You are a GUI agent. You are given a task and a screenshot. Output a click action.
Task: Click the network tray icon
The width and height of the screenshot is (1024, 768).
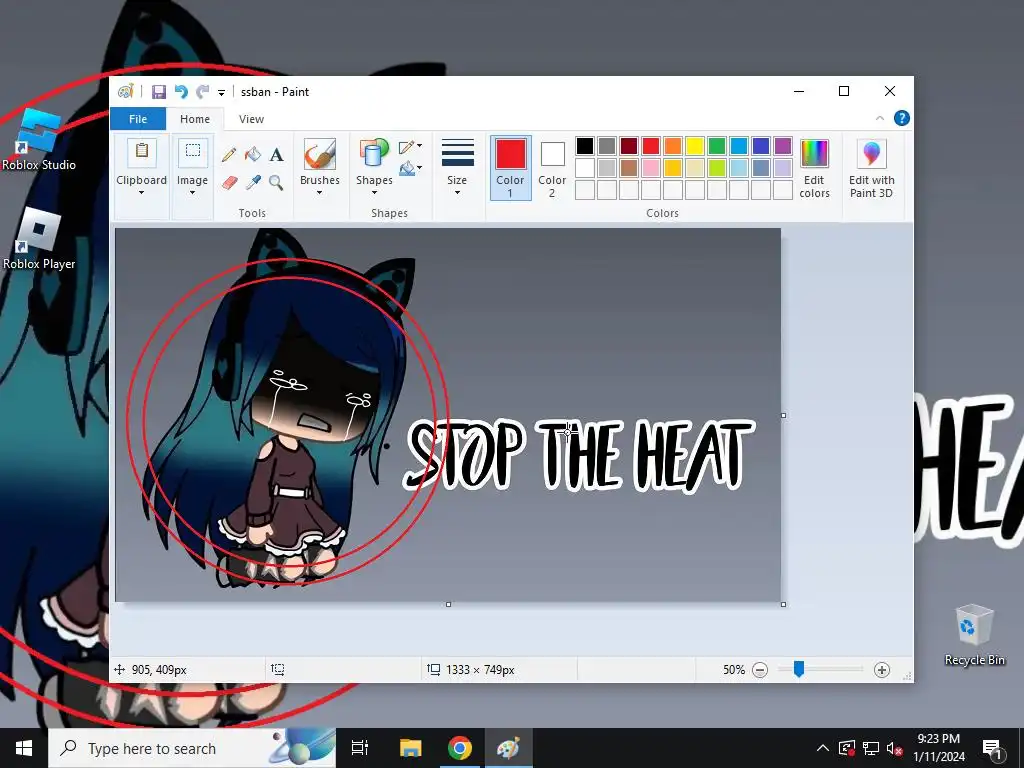point(871,748)
